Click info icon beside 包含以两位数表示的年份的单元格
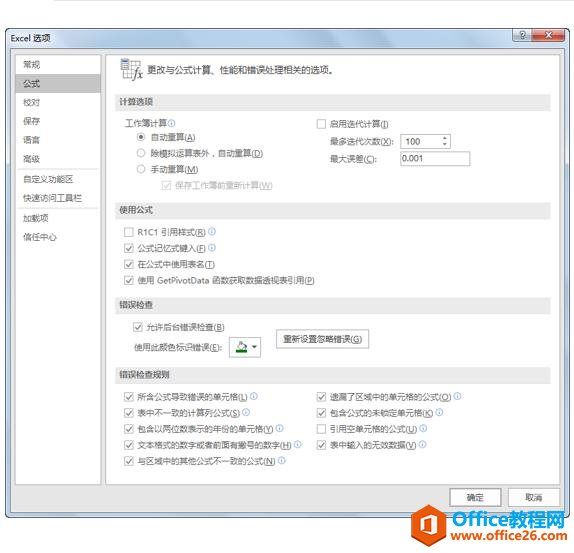574x553 pixels. pos(280,428)
